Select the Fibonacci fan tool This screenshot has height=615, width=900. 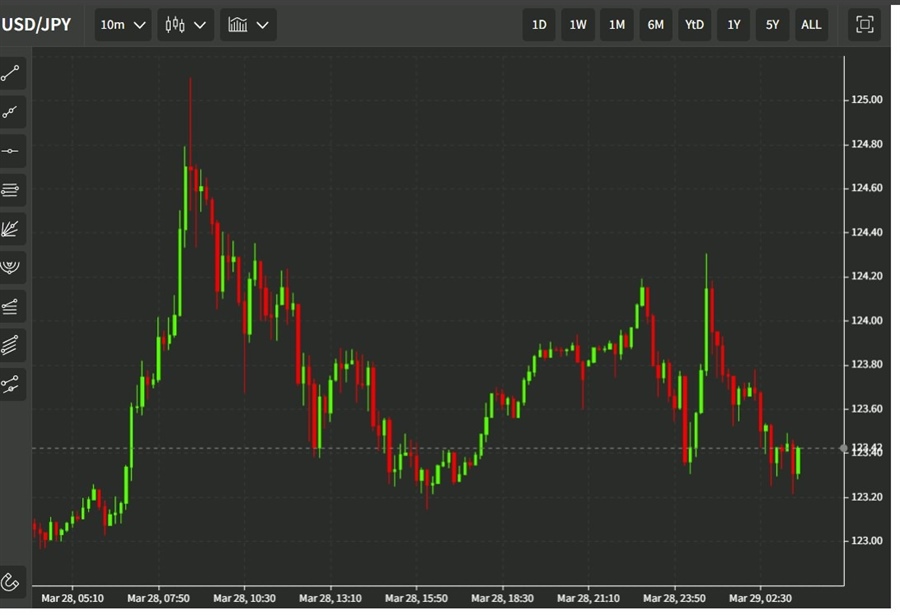pyautogui.click(x=10, y=229)
